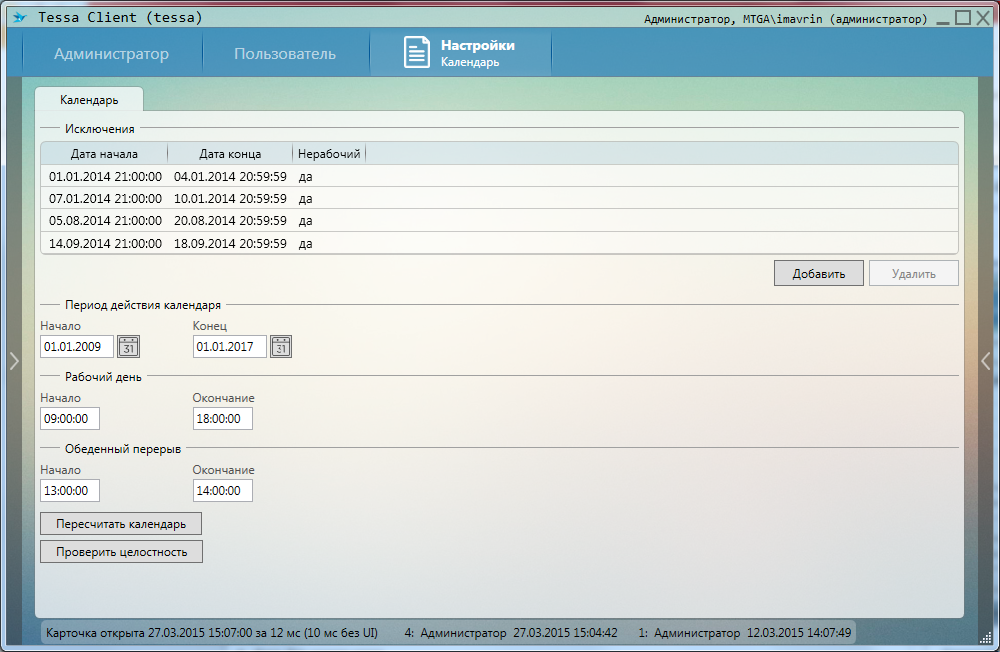
Task: Sort by Дата конца column header
Action: pos(230,154)
